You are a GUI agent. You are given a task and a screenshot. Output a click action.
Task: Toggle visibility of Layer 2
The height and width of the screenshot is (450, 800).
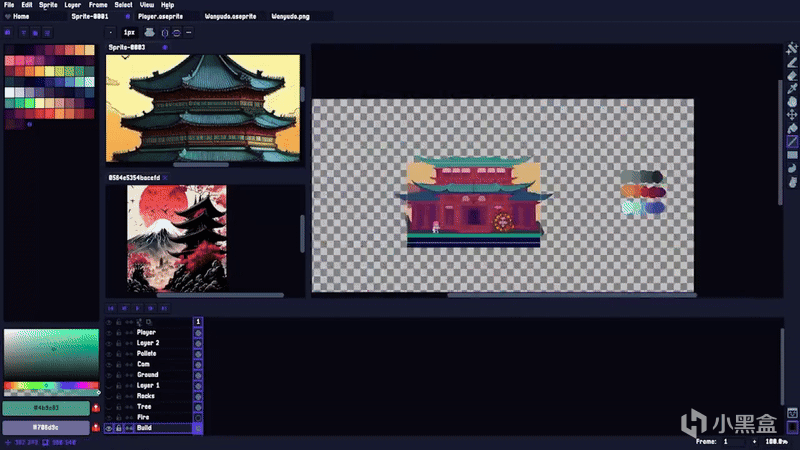[x=109, y=343]
